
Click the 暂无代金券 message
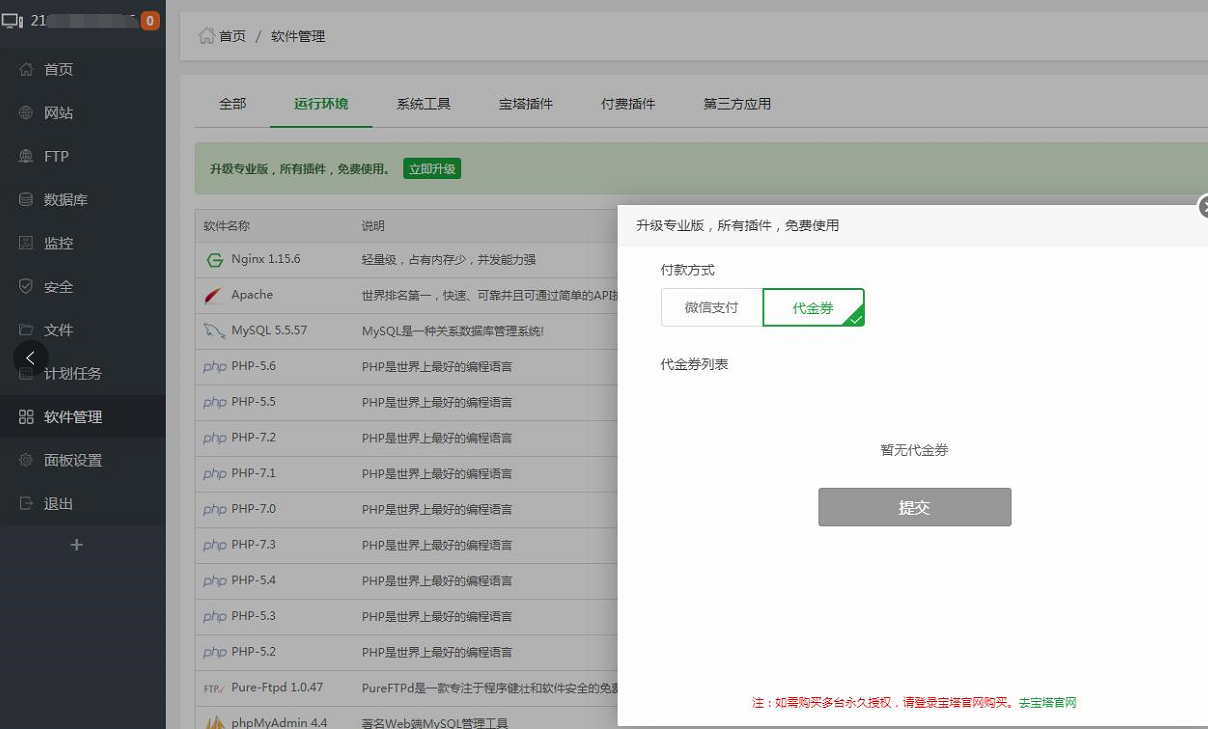click(914, 450)
